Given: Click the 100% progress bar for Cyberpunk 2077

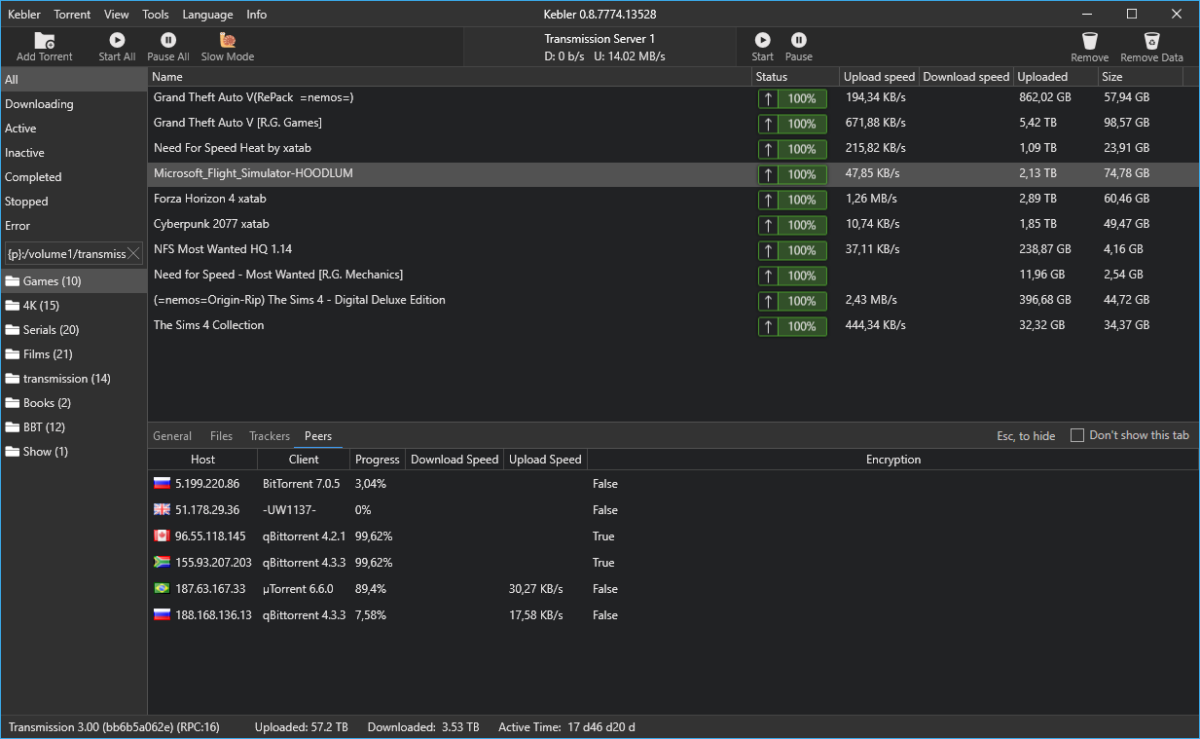Looking at the screenshot, I should click(x=792, y=225).
